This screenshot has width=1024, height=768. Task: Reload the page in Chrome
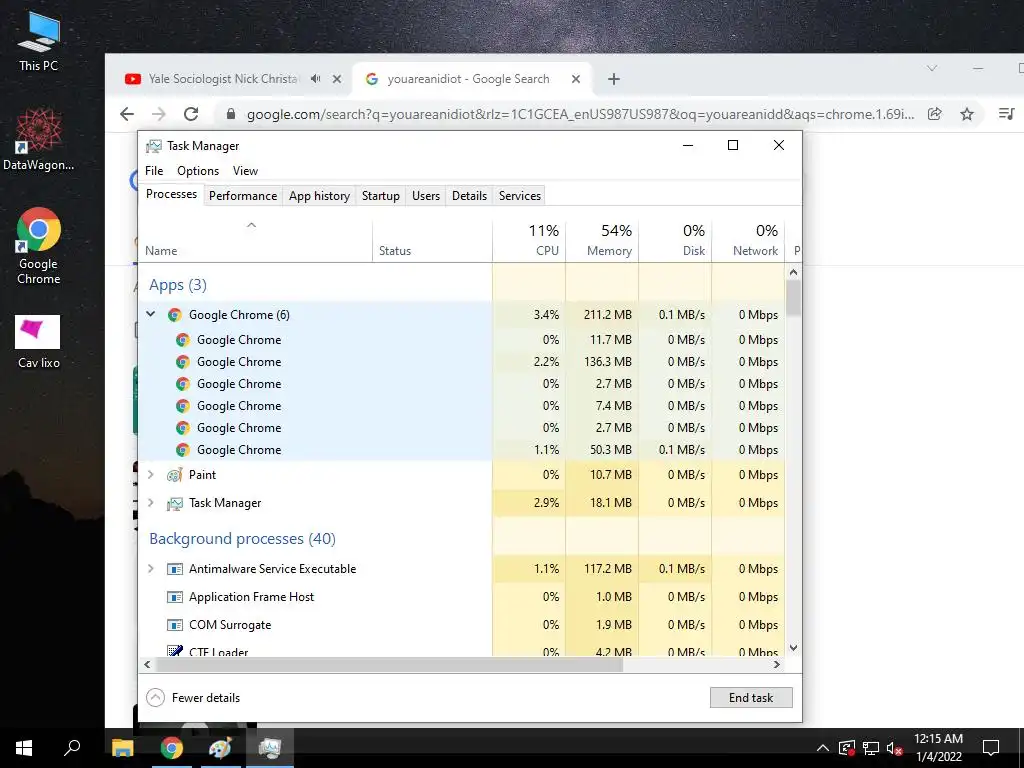point(191,114)
